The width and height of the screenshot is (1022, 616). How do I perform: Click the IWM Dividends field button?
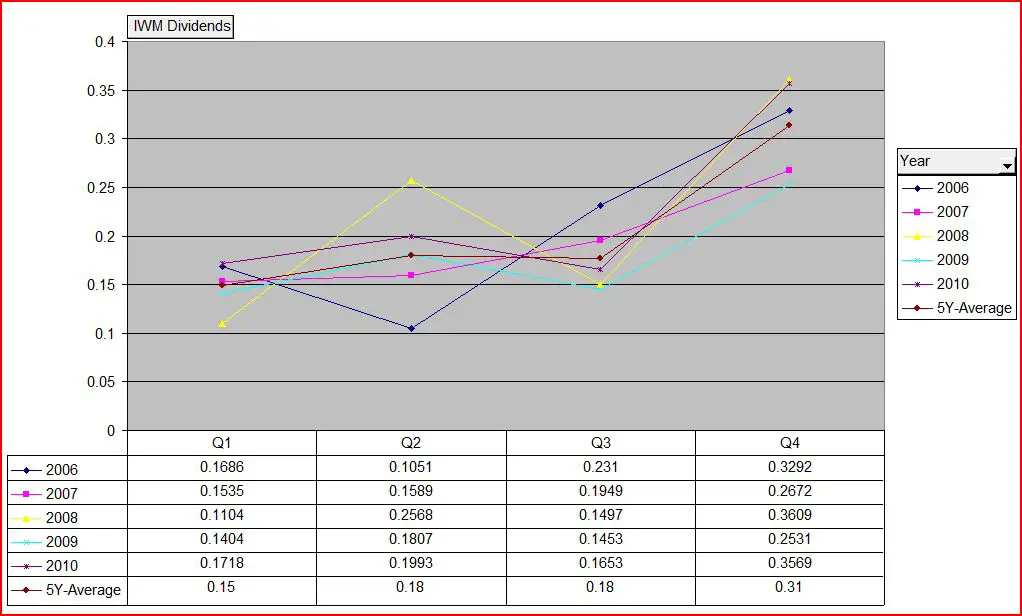point(181,27)
